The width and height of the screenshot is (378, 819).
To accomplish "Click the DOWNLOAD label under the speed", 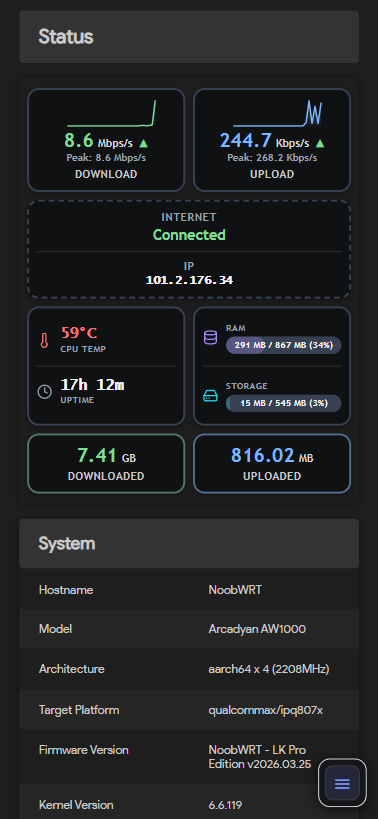I will click(106, 174).
